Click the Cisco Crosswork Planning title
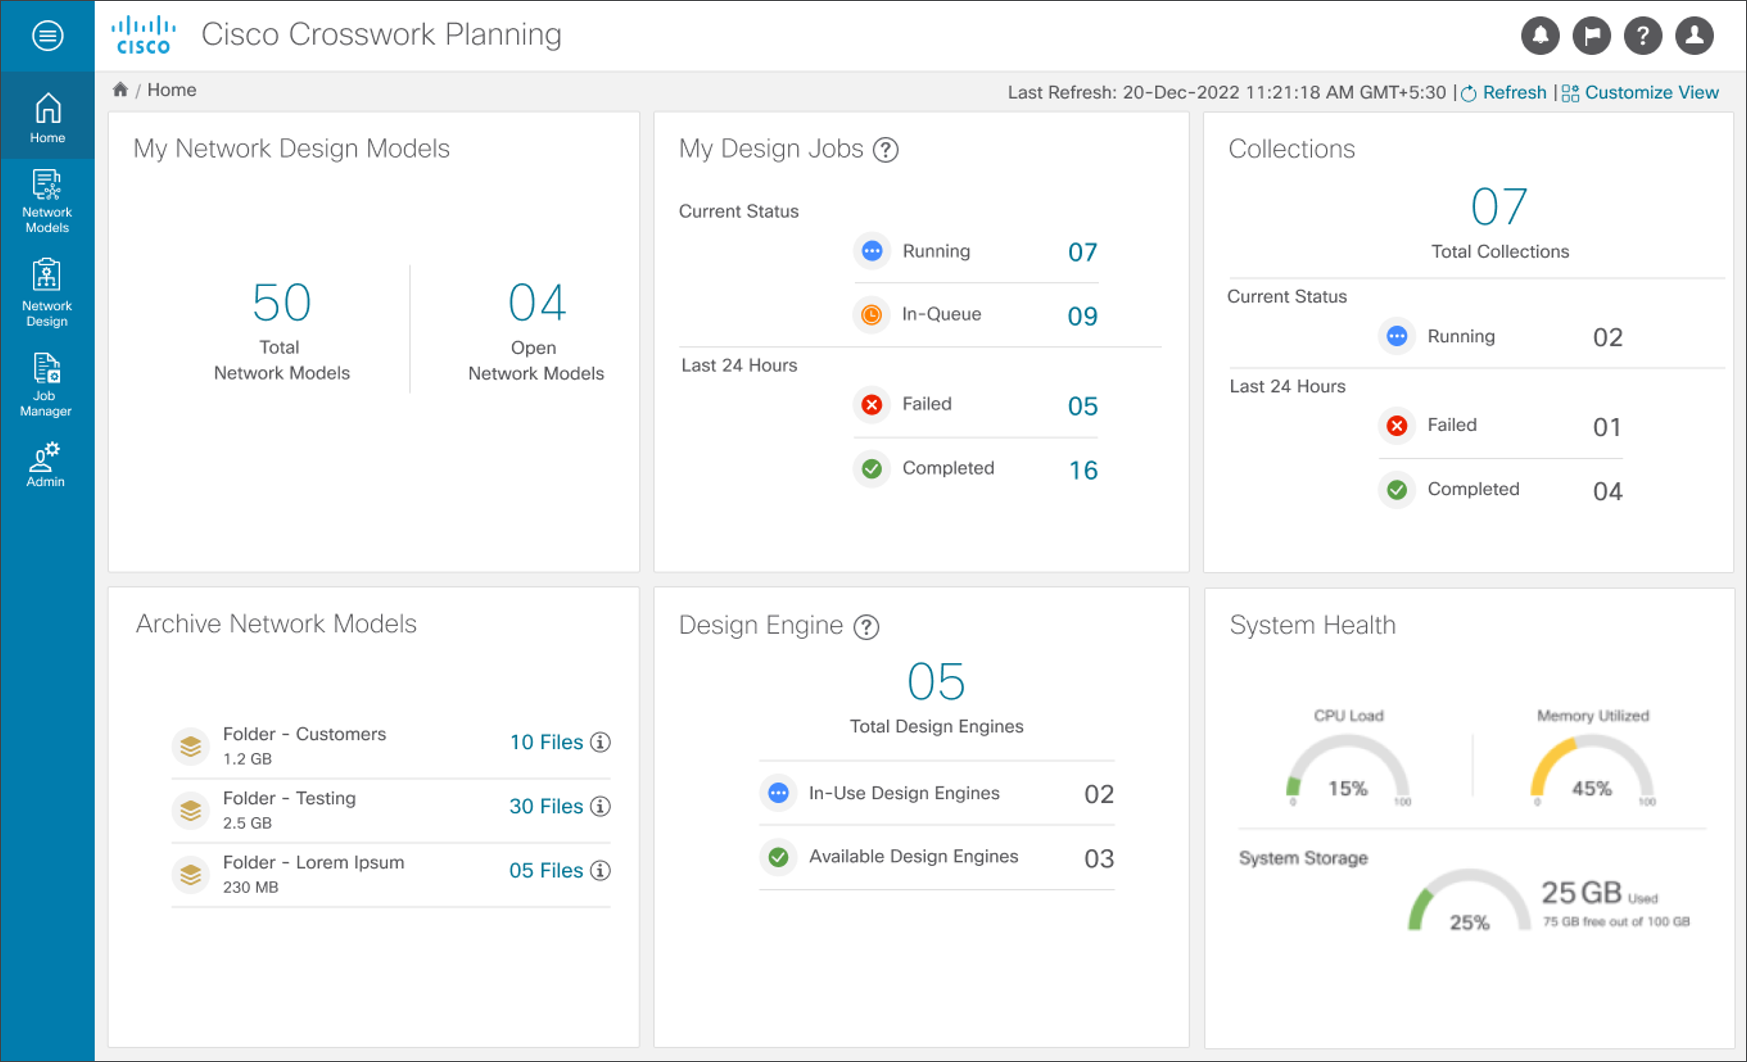 [x=381, y=35]
